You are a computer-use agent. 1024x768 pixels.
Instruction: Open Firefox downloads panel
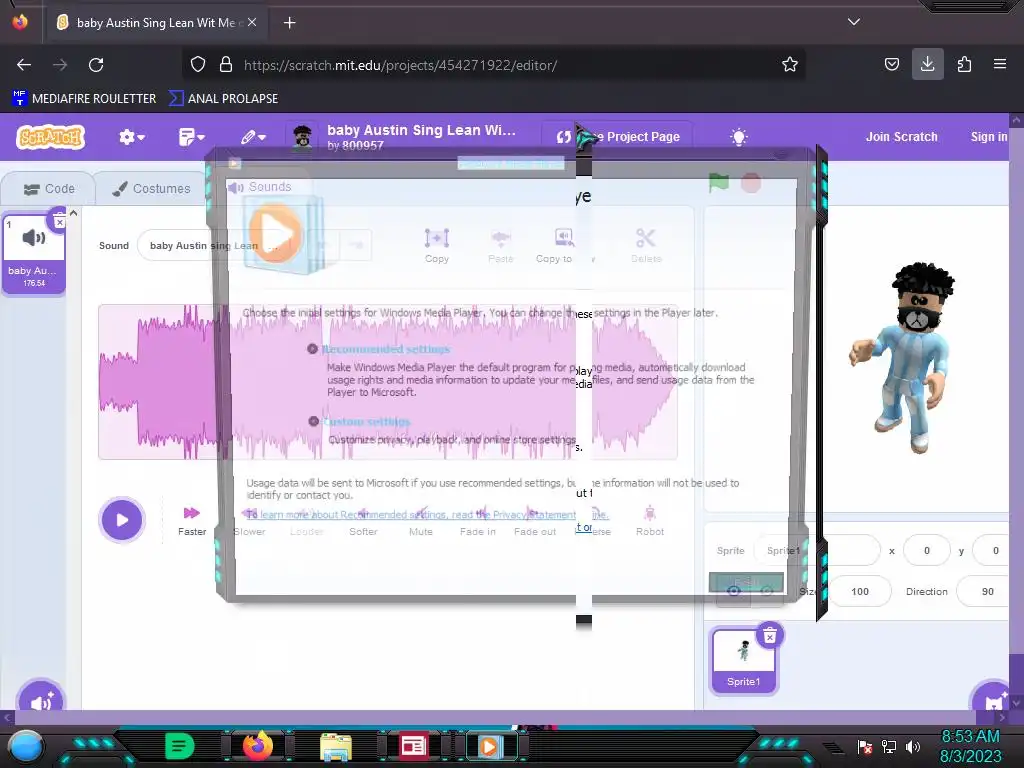(927, 64)
